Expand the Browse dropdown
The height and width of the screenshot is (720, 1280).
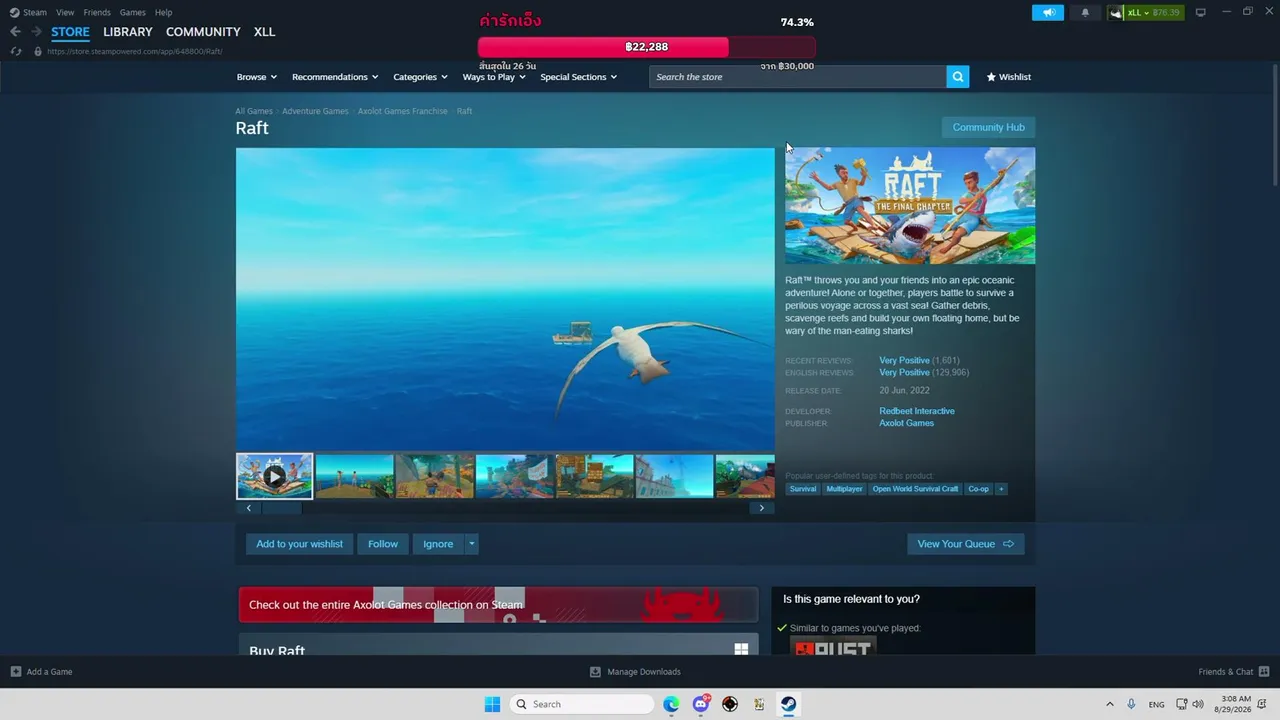pos(257,77)
